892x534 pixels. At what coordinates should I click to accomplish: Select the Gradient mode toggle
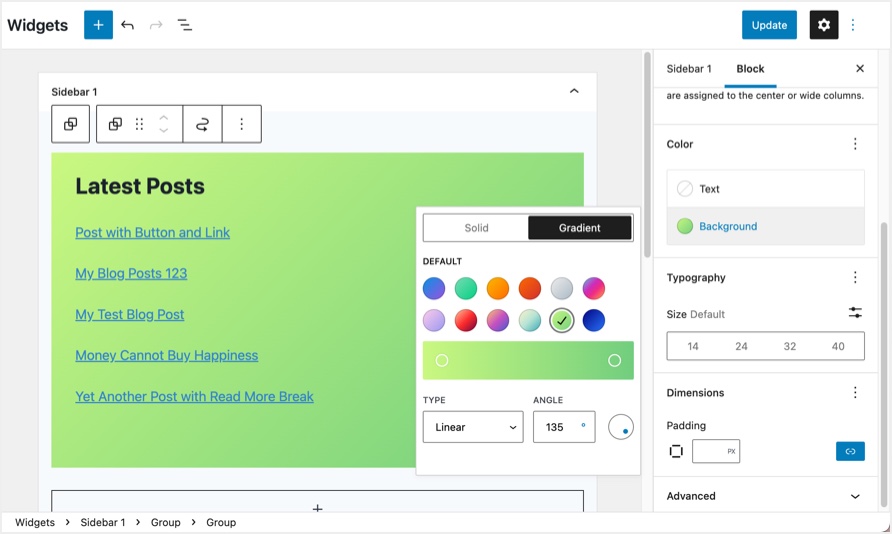[580, 228]
